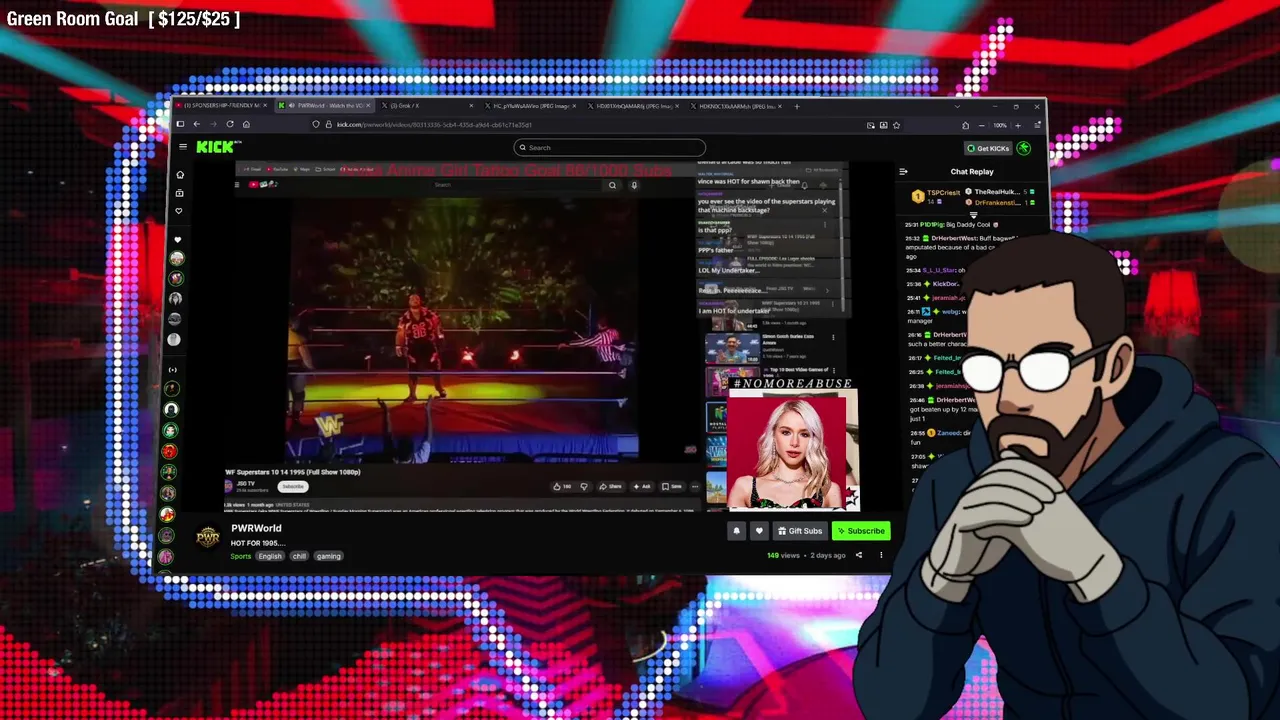The image size is (1280, 720).
Task: Close the PWRWorld browser tab
Action: pos(368,106)
